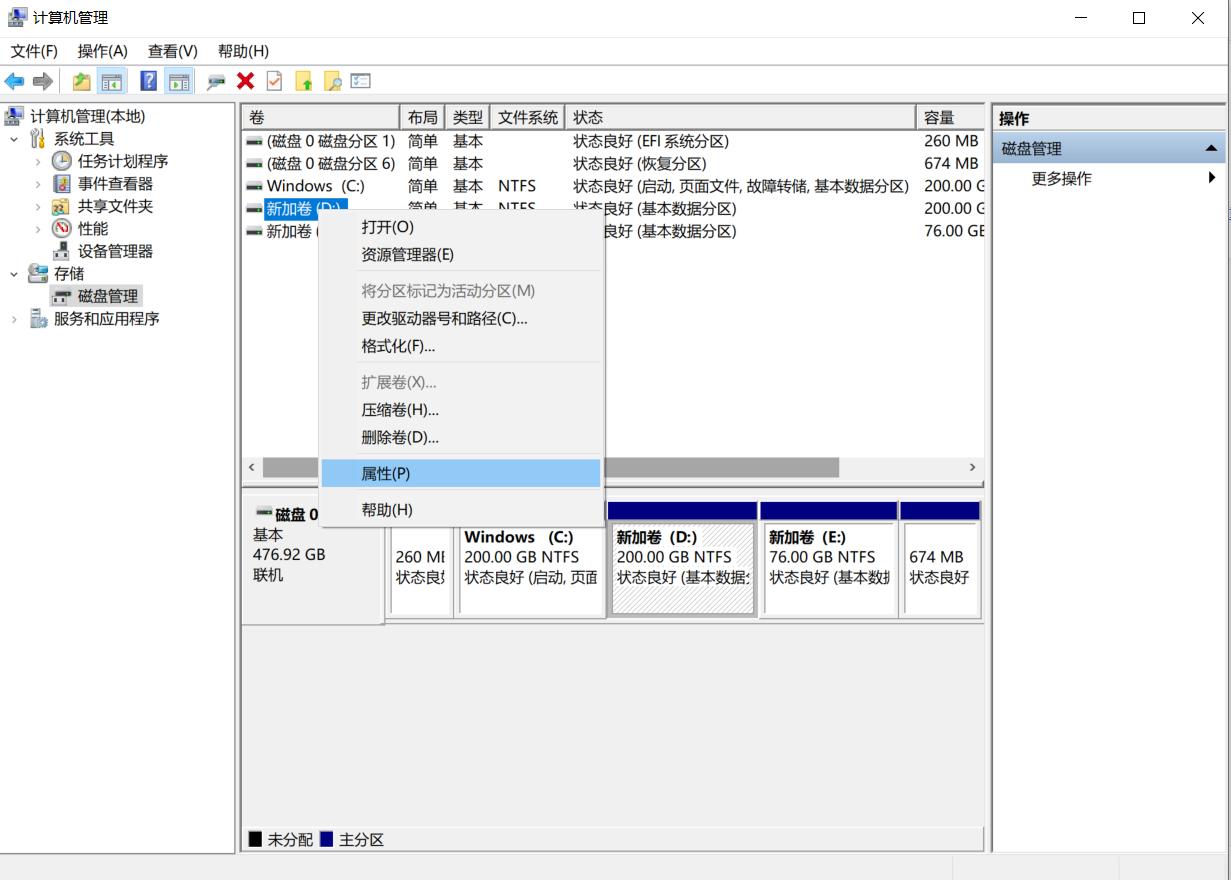The width and height of the screenshot is (1231, 880).
Task: Open the 操作(A) menu in menu bar
Action: pyautogui.click(x=102, y=51)
